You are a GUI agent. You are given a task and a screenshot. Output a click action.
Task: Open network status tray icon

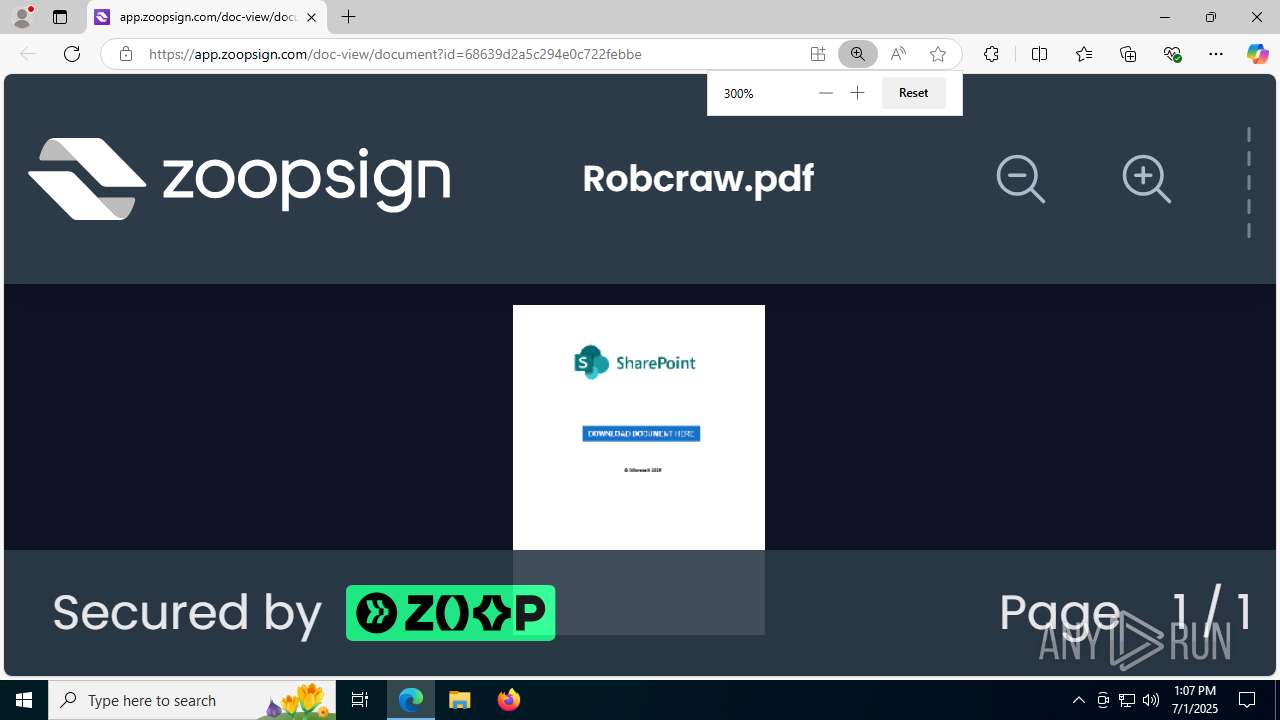(1126, 700)
